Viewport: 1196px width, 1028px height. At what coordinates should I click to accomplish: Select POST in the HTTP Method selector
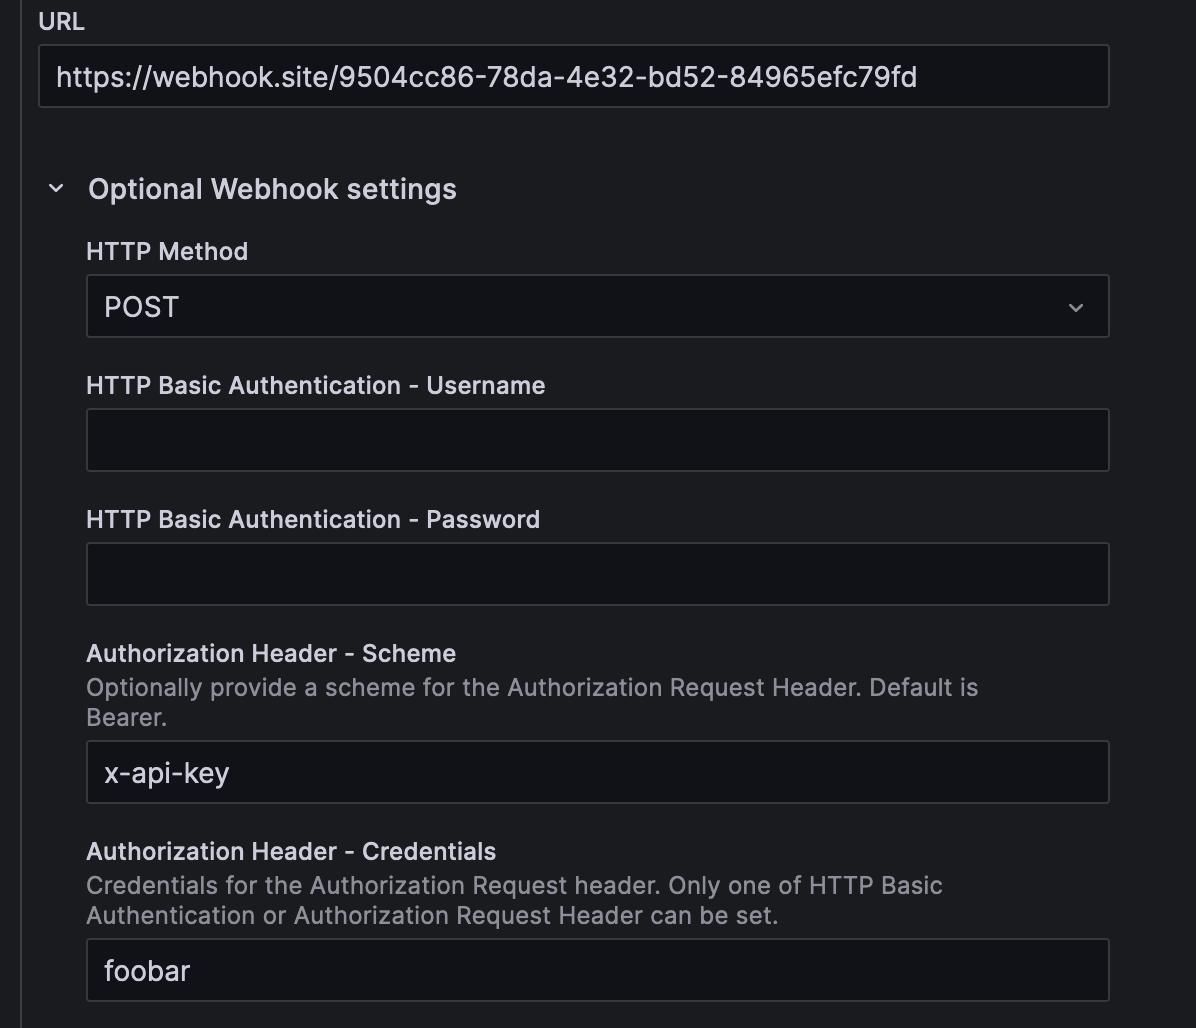point(597,306)
